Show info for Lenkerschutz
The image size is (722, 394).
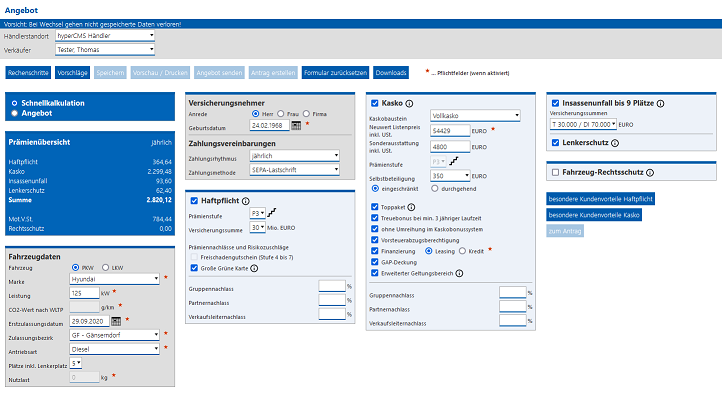[x=615, y=143]
